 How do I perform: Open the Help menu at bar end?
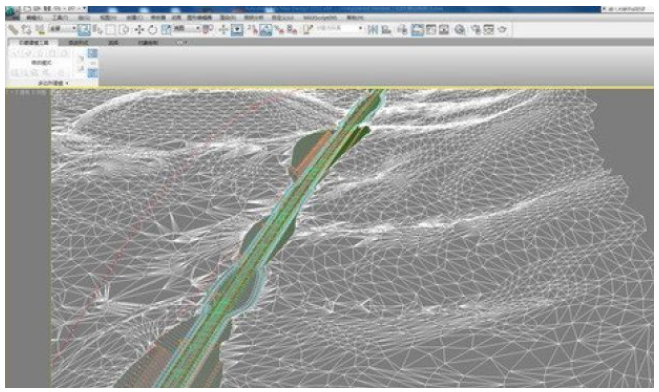tap(355, 18)
